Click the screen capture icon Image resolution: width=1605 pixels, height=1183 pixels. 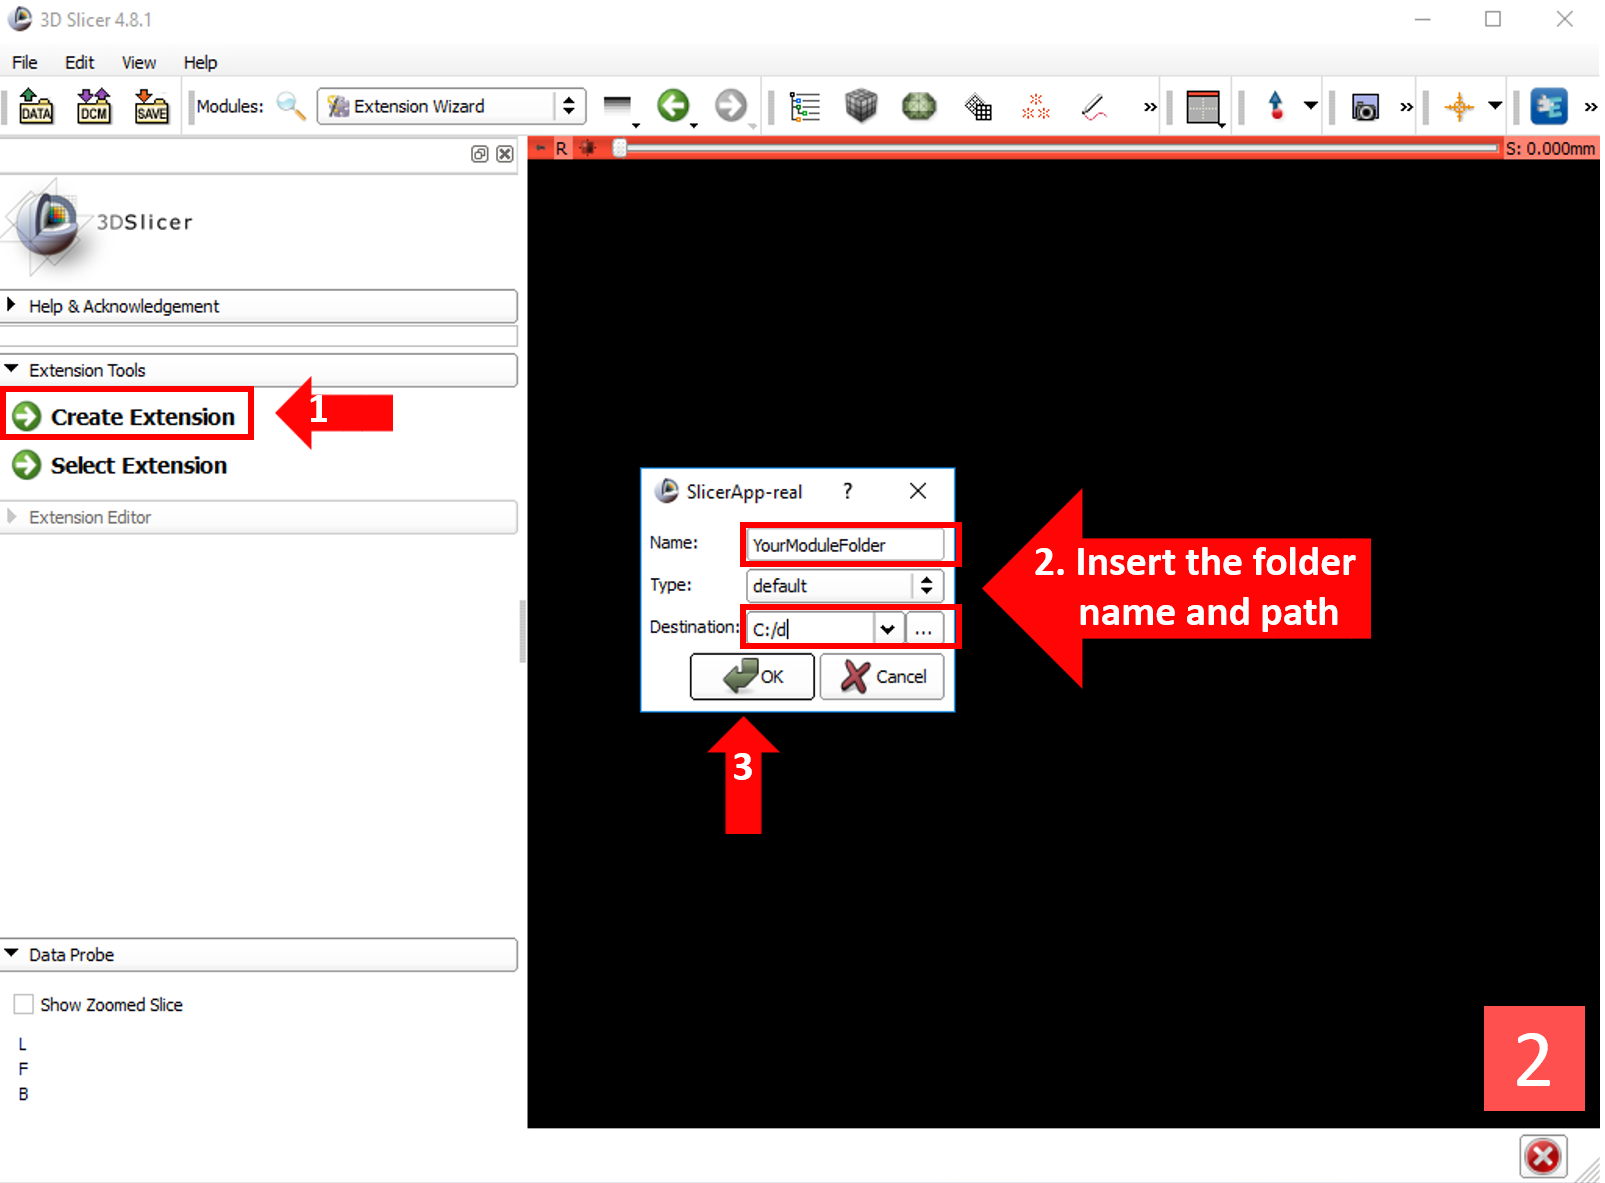1365,106
